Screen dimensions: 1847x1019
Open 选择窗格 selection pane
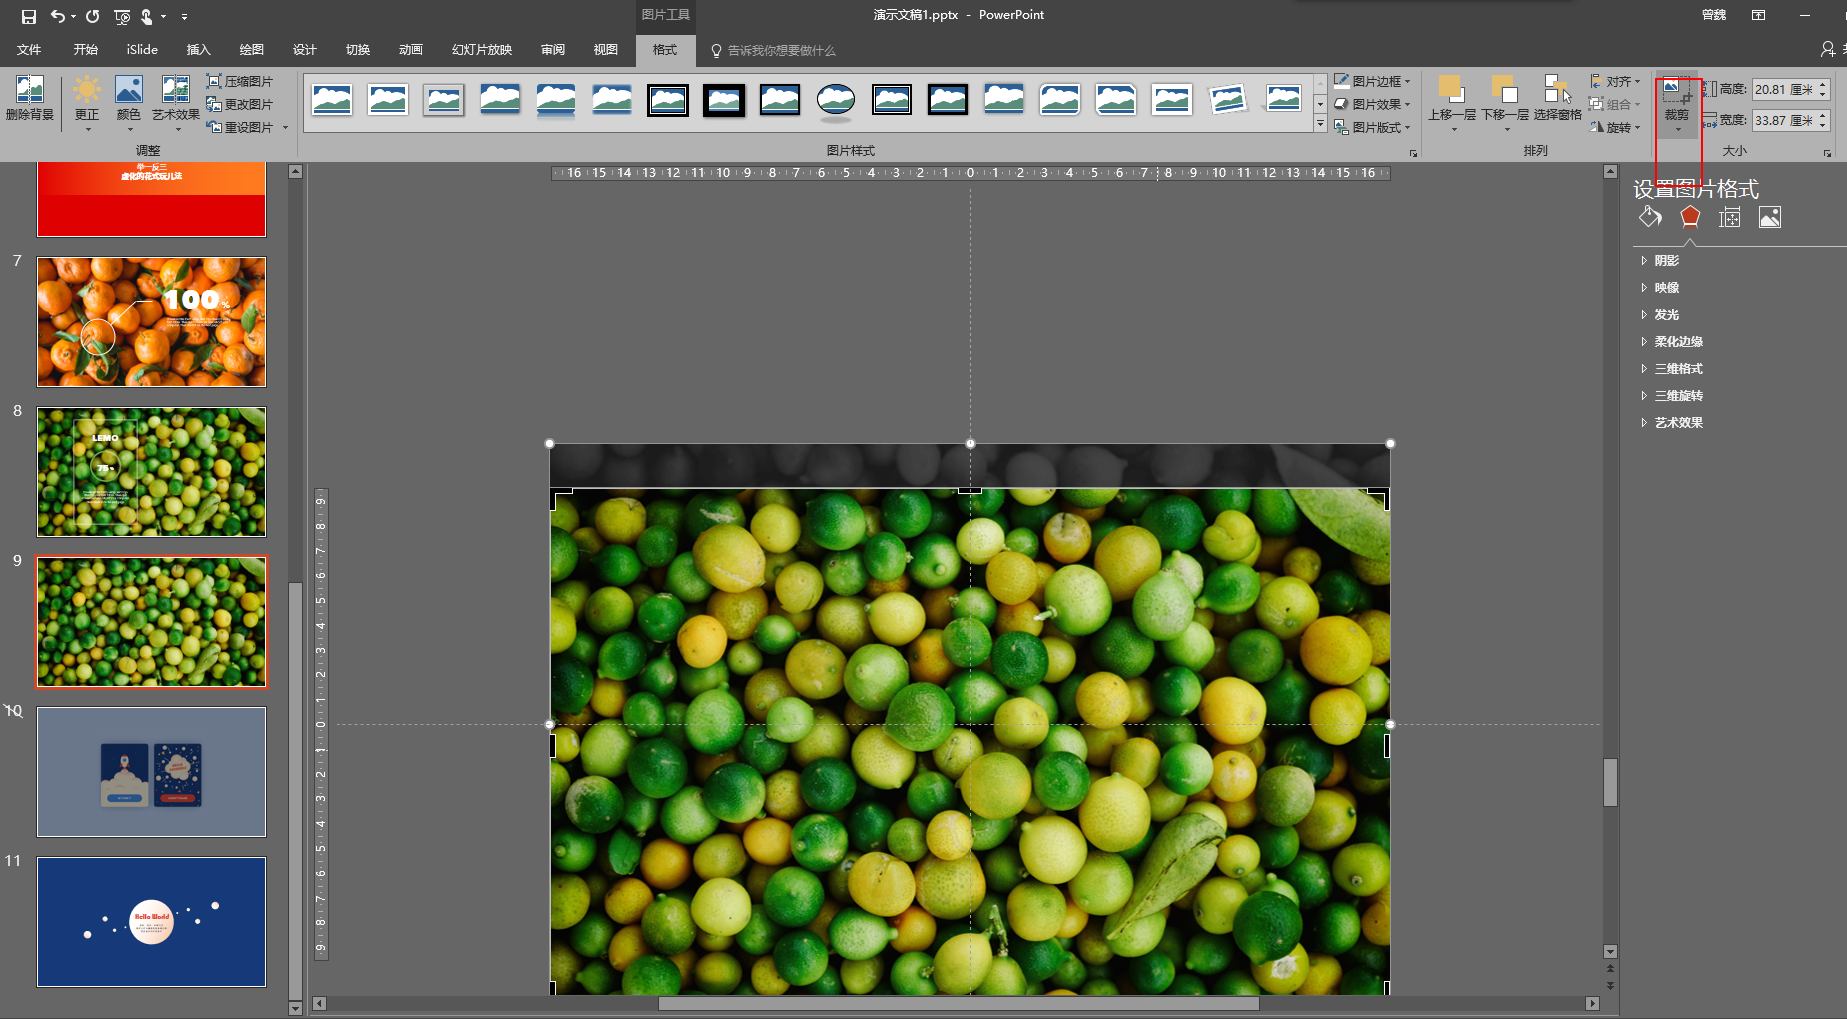[1557, 98]
